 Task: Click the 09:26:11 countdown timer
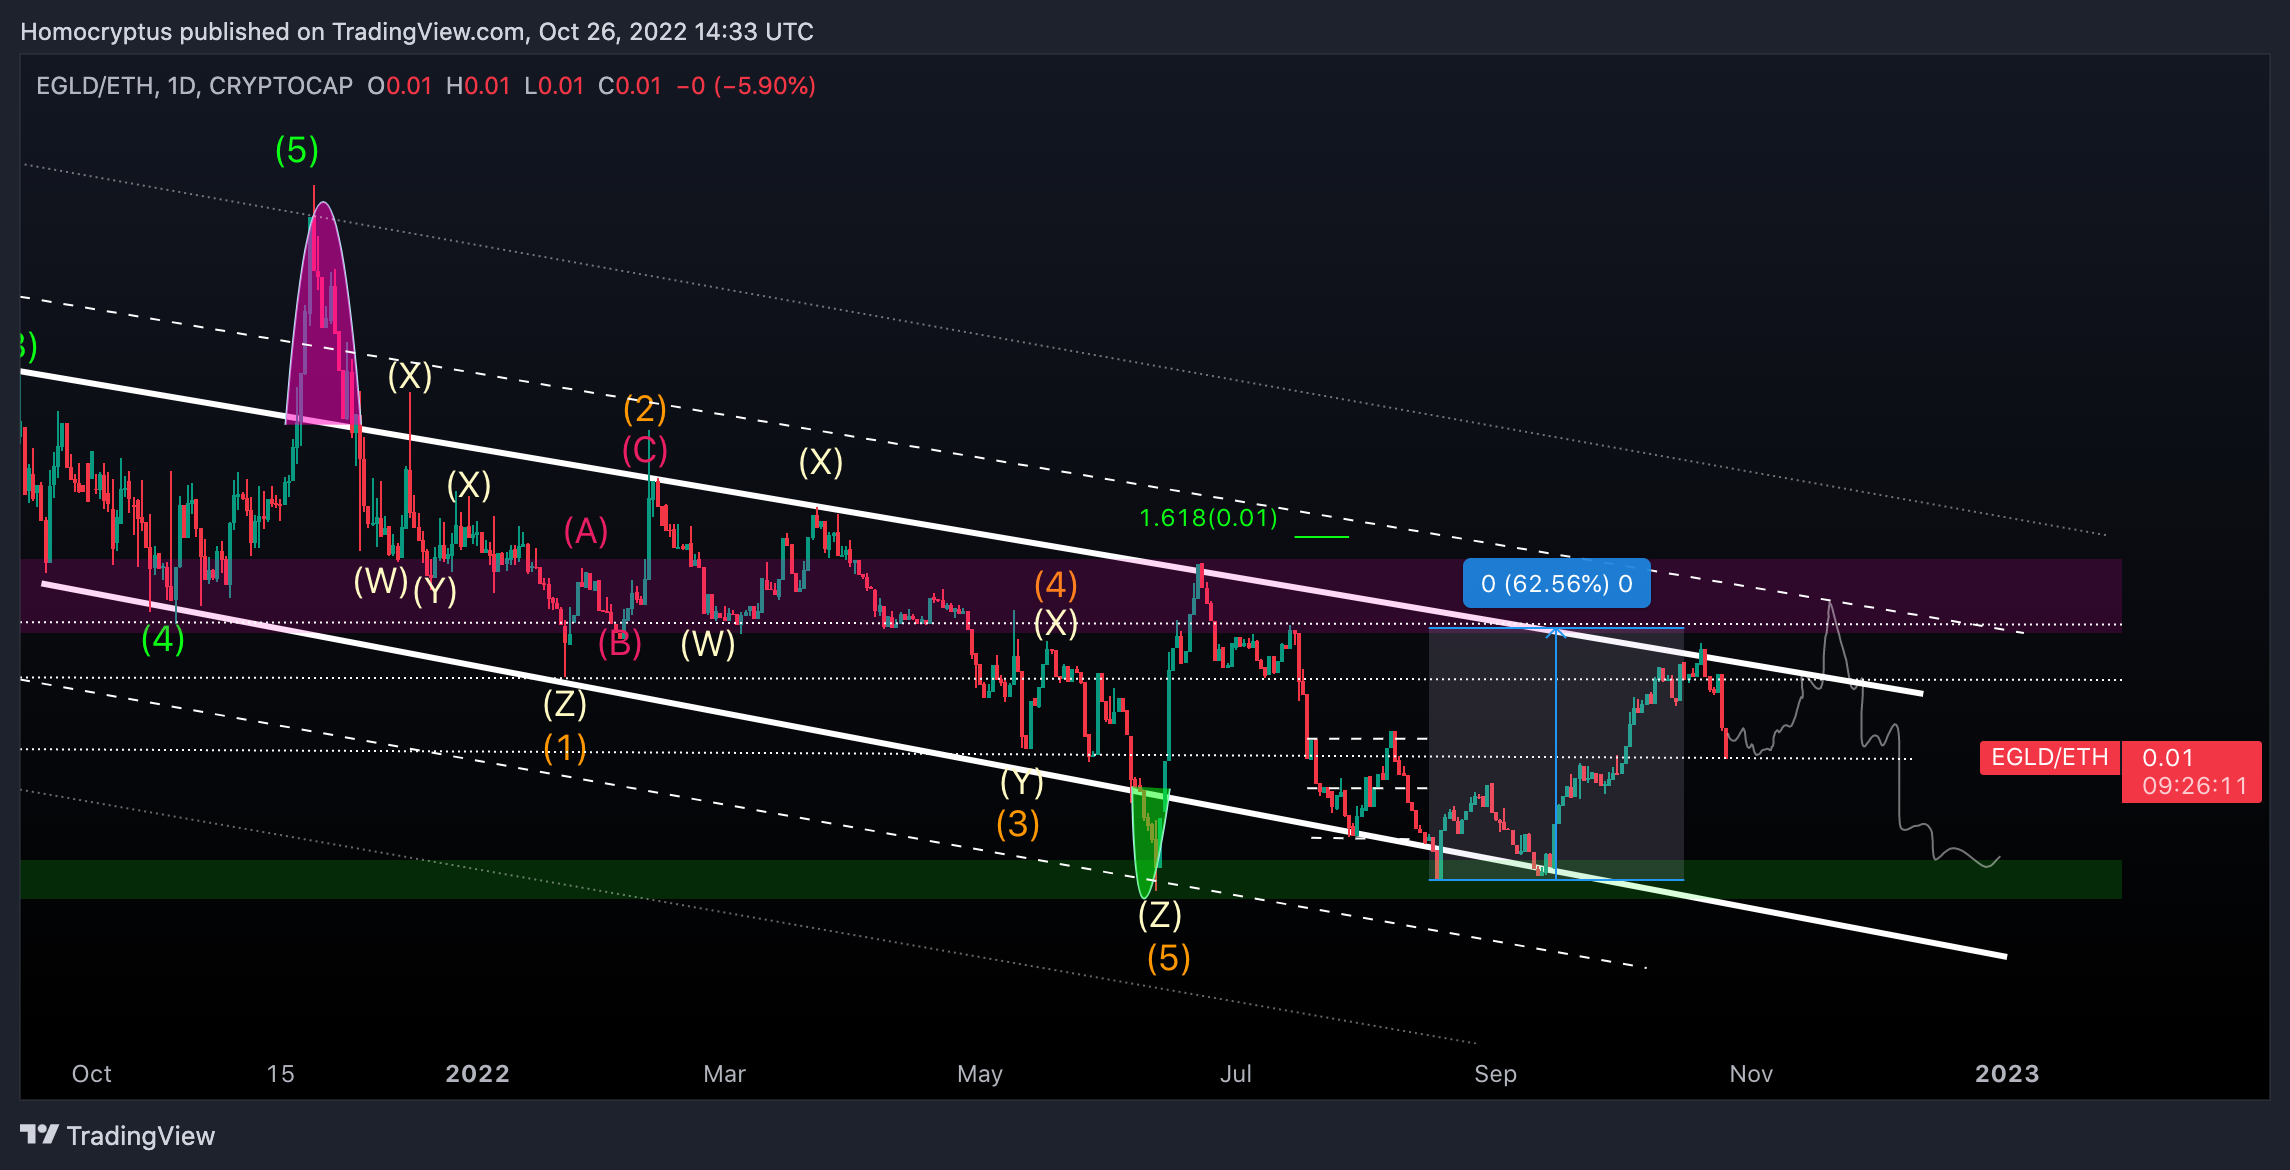pyautogui.click(x=2194, y=786)
